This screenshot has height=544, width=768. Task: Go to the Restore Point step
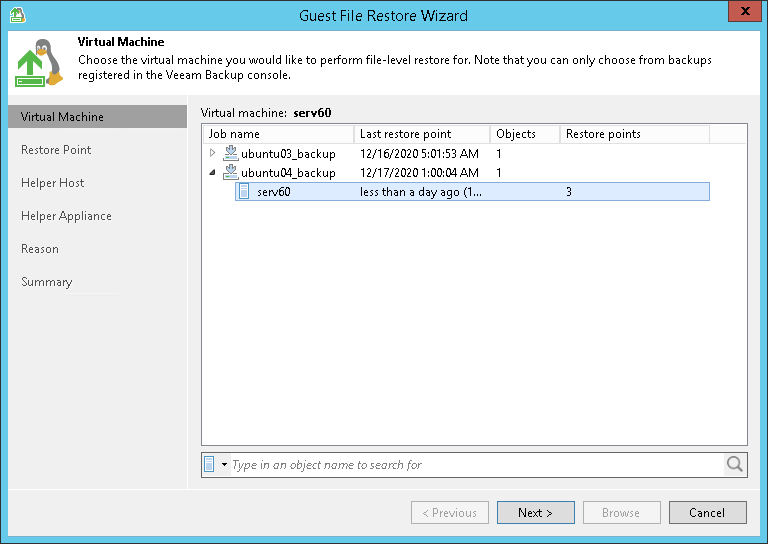coord(56,150)
